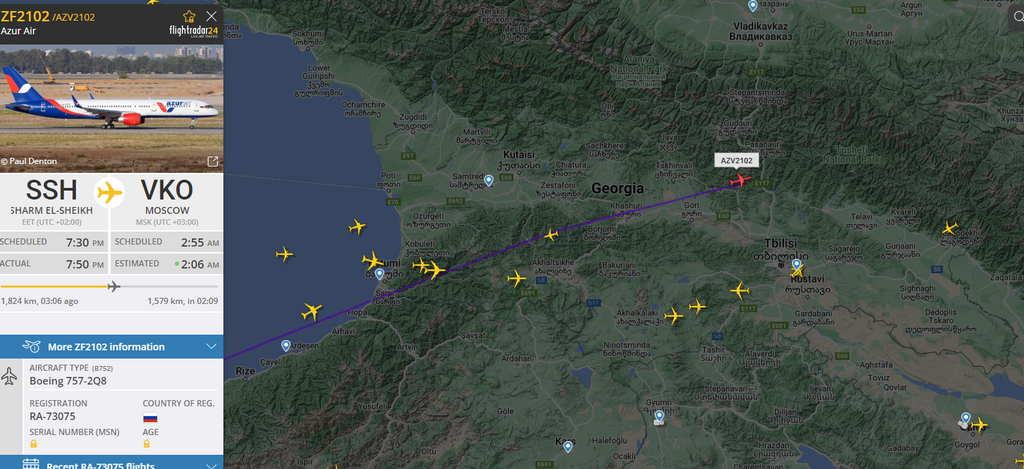Click the locked Serial Number padlock
Image resolution: width=1024 pixels, height=469 pixels.
33,444
